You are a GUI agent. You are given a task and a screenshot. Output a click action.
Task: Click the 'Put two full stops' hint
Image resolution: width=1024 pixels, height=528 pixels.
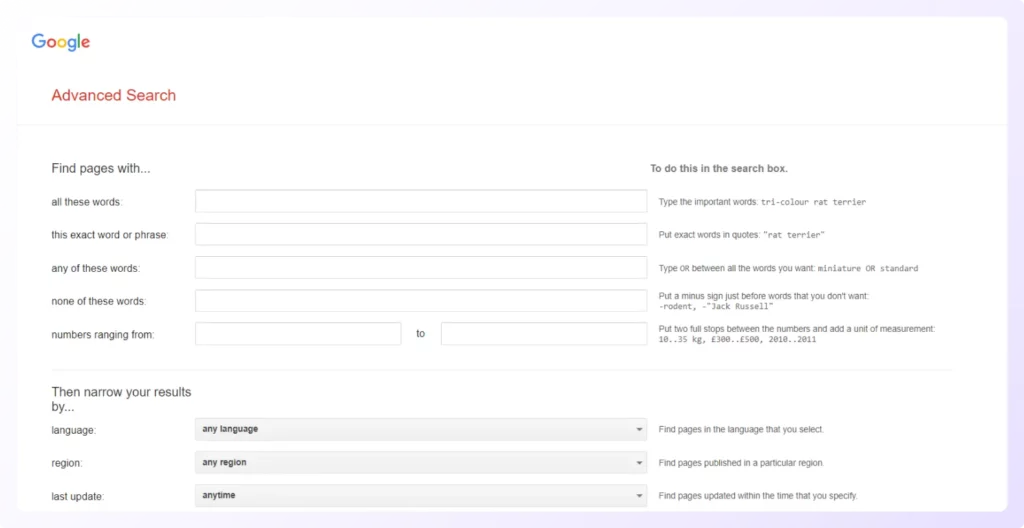pos(797,334)
